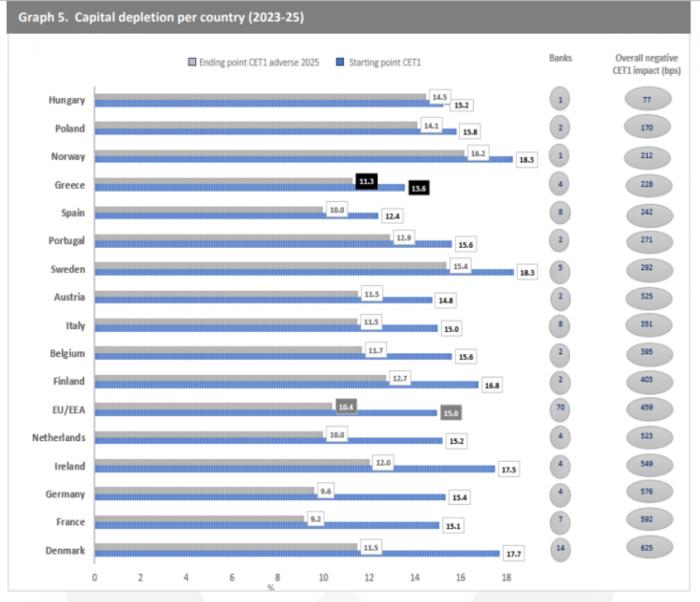Select the gray 15.0 EU/EEA data label
700x602 pixels.
(x=451, y=412)
